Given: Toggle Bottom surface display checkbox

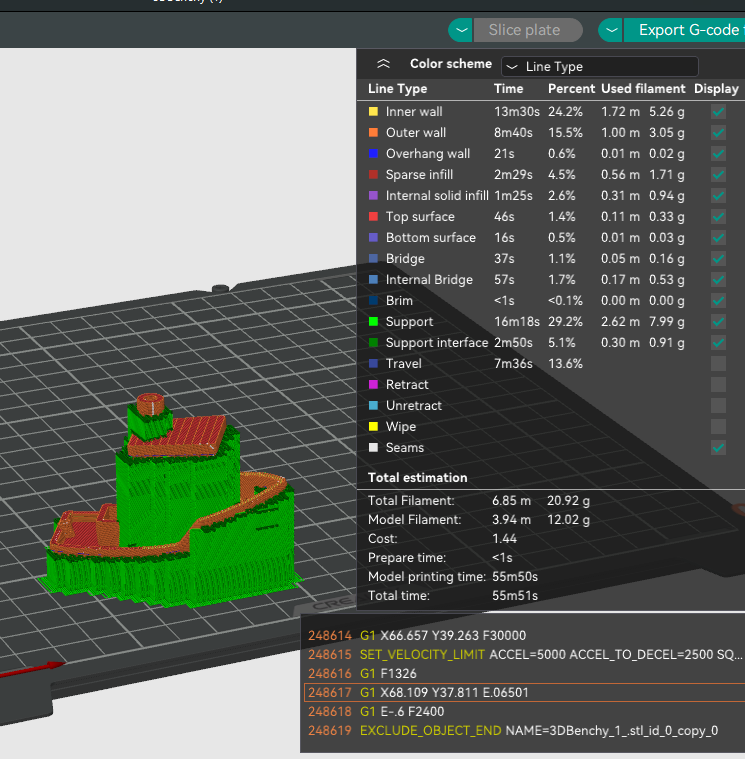Looking at the screenshot, I should 718,238.
